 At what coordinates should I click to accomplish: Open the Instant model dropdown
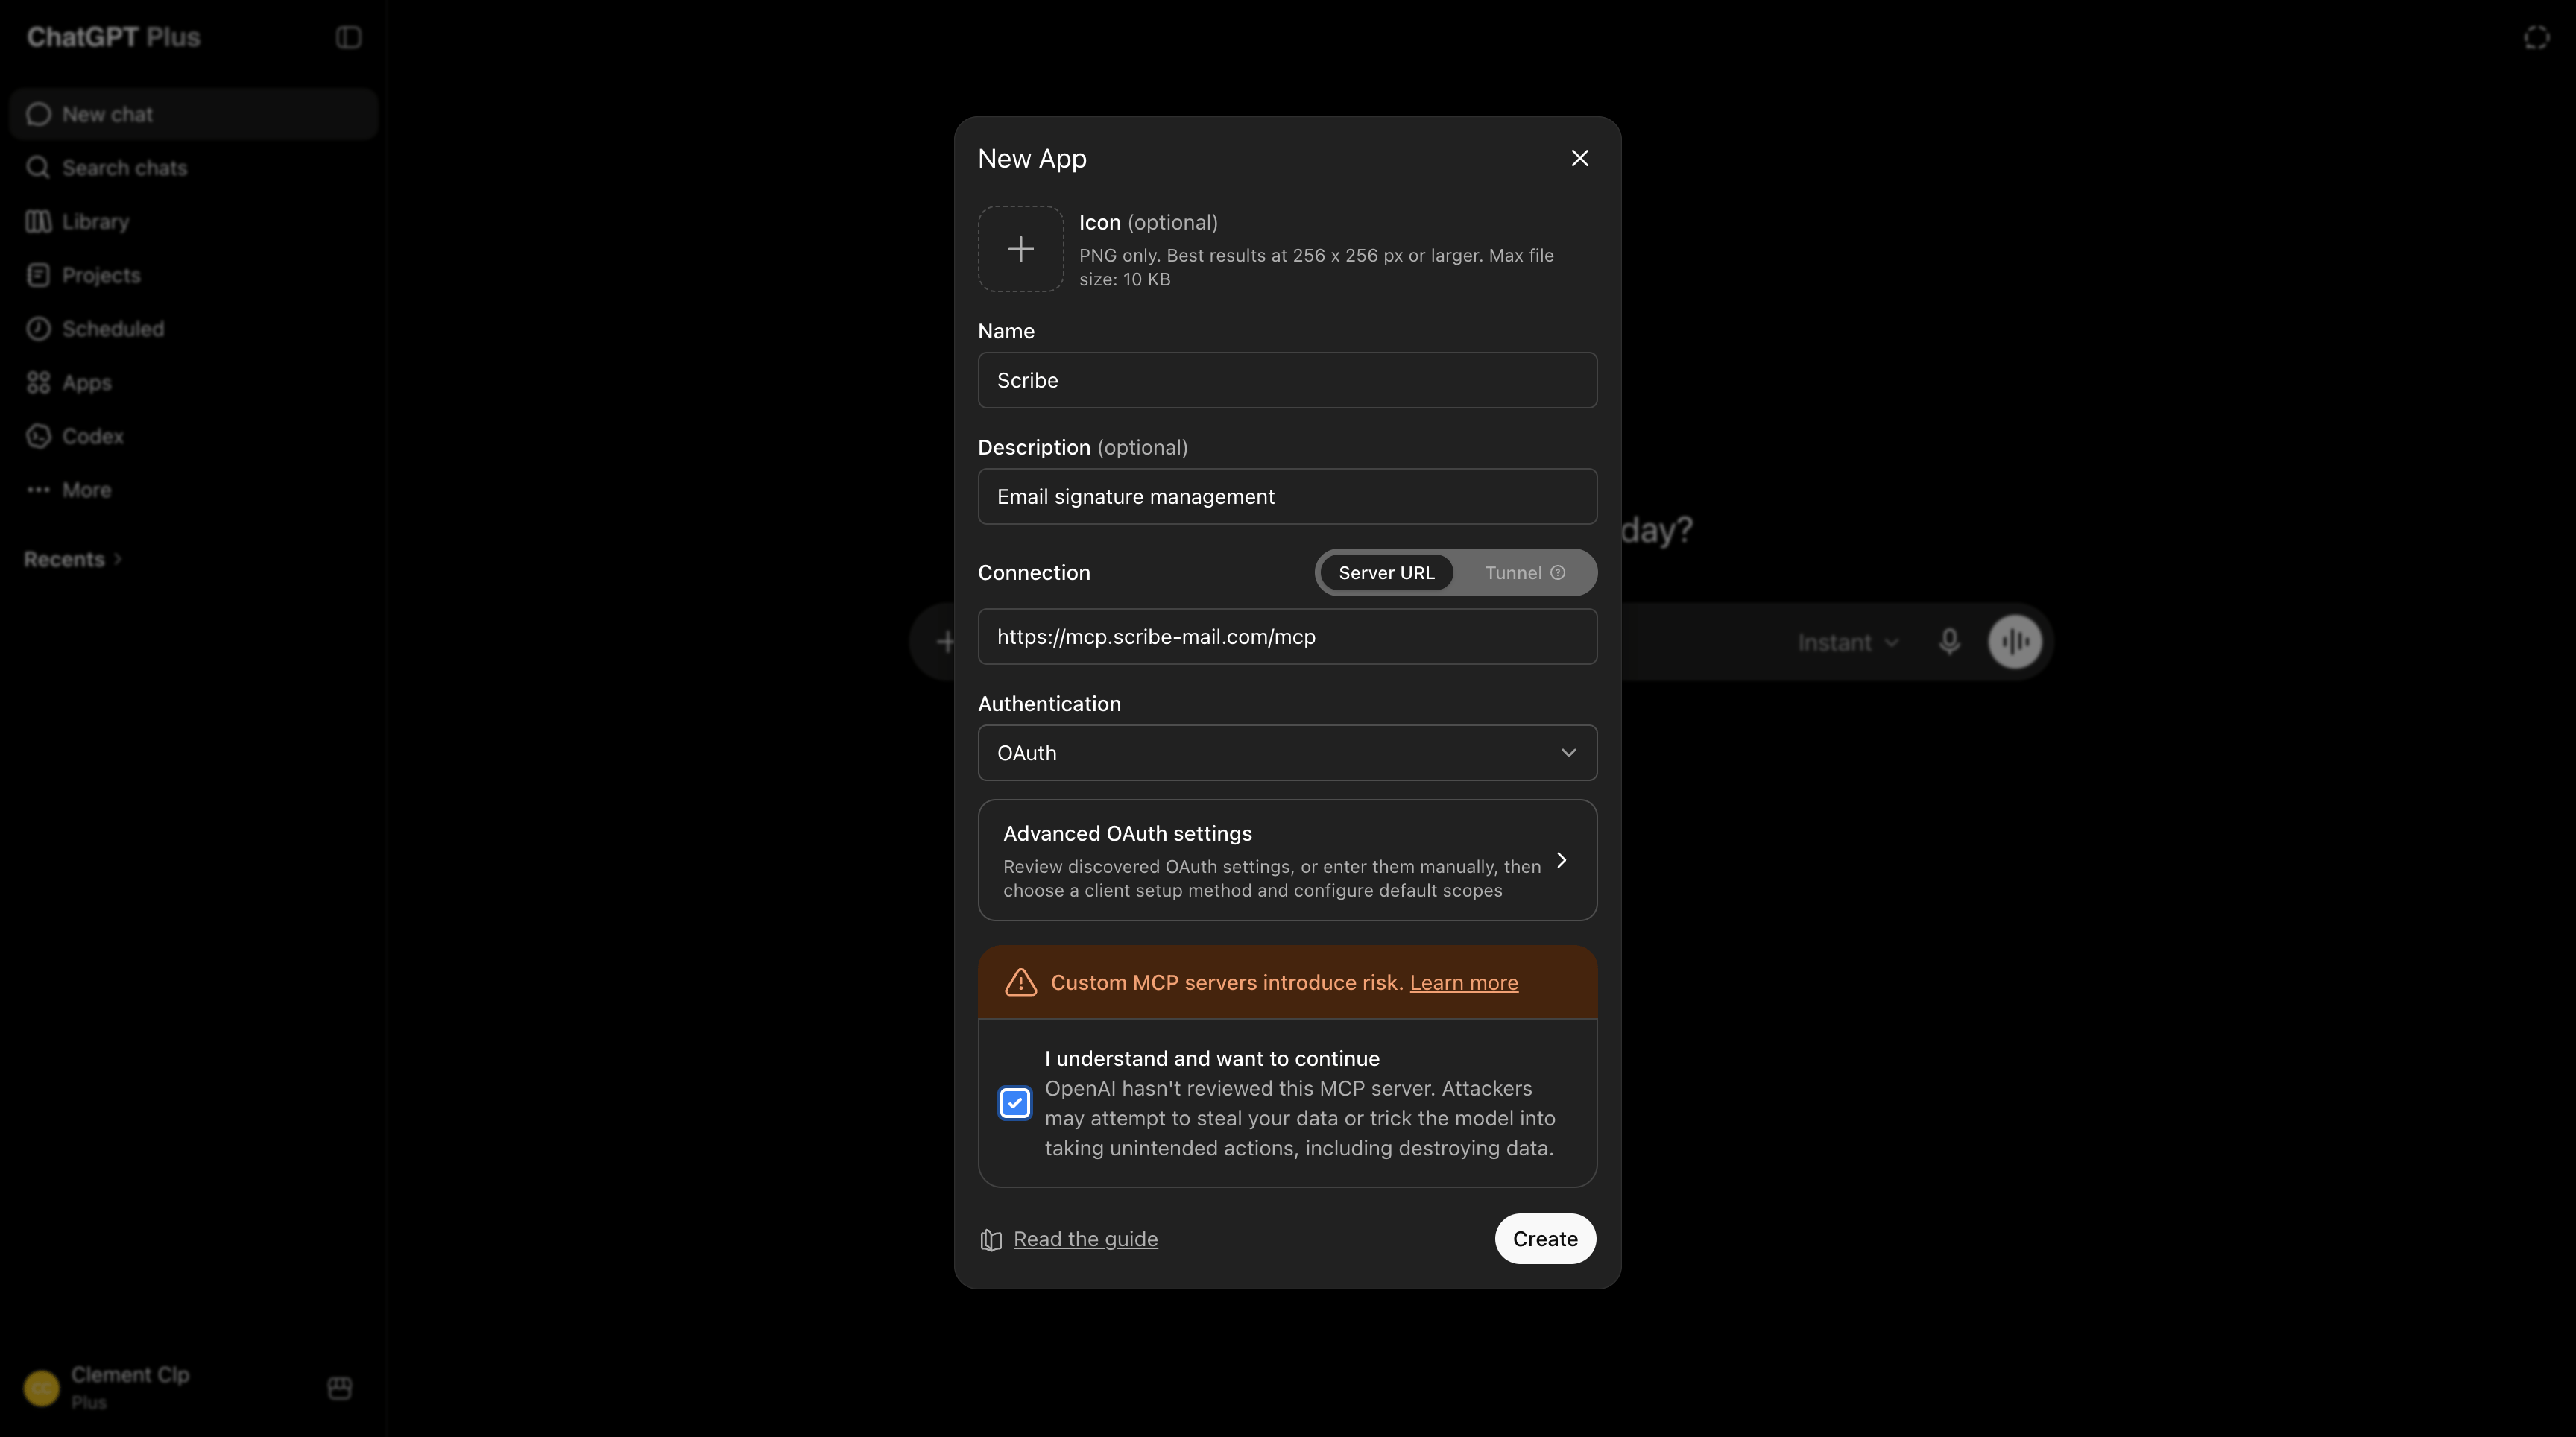click(x=1848, y=643)
